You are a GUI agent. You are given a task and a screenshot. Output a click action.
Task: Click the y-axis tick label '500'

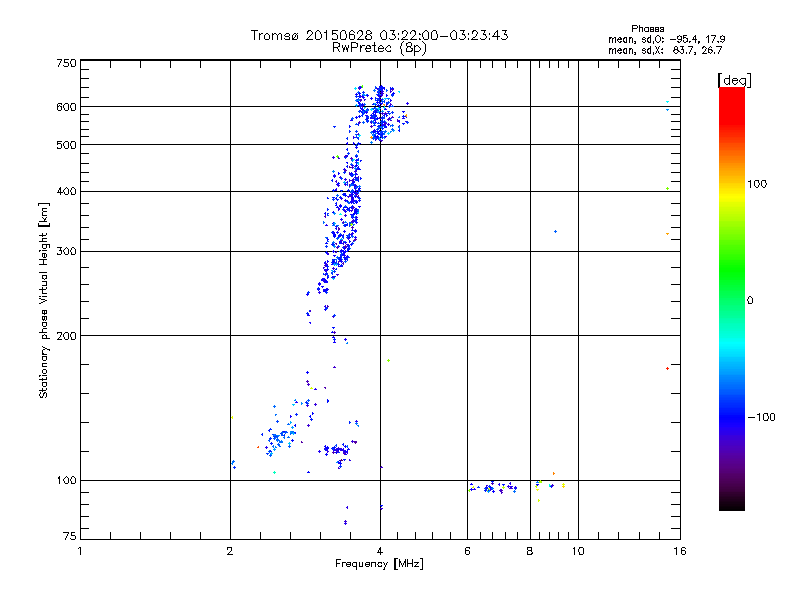tap(67, 145)
